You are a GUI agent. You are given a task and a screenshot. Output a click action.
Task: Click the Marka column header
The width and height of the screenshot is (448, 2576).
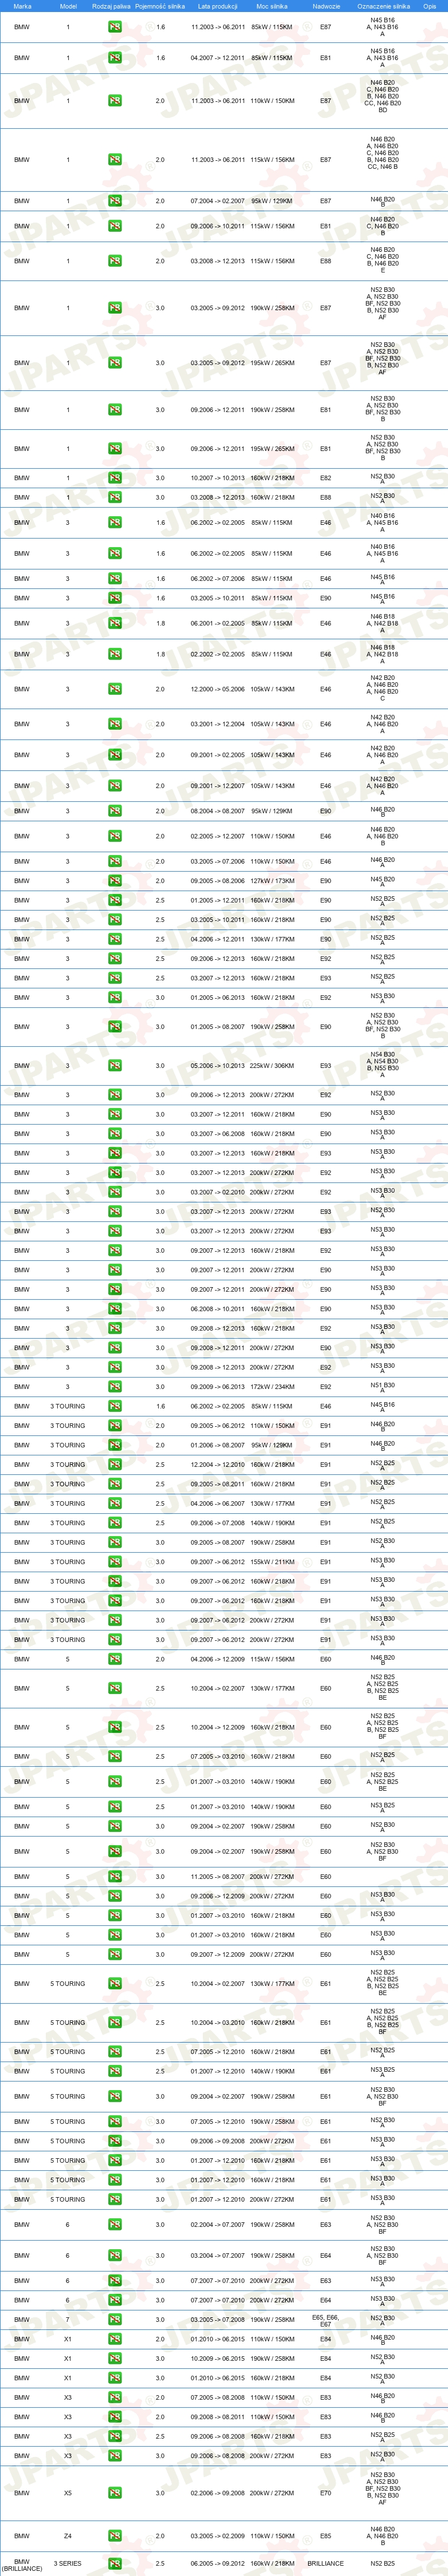click(22, 6)
